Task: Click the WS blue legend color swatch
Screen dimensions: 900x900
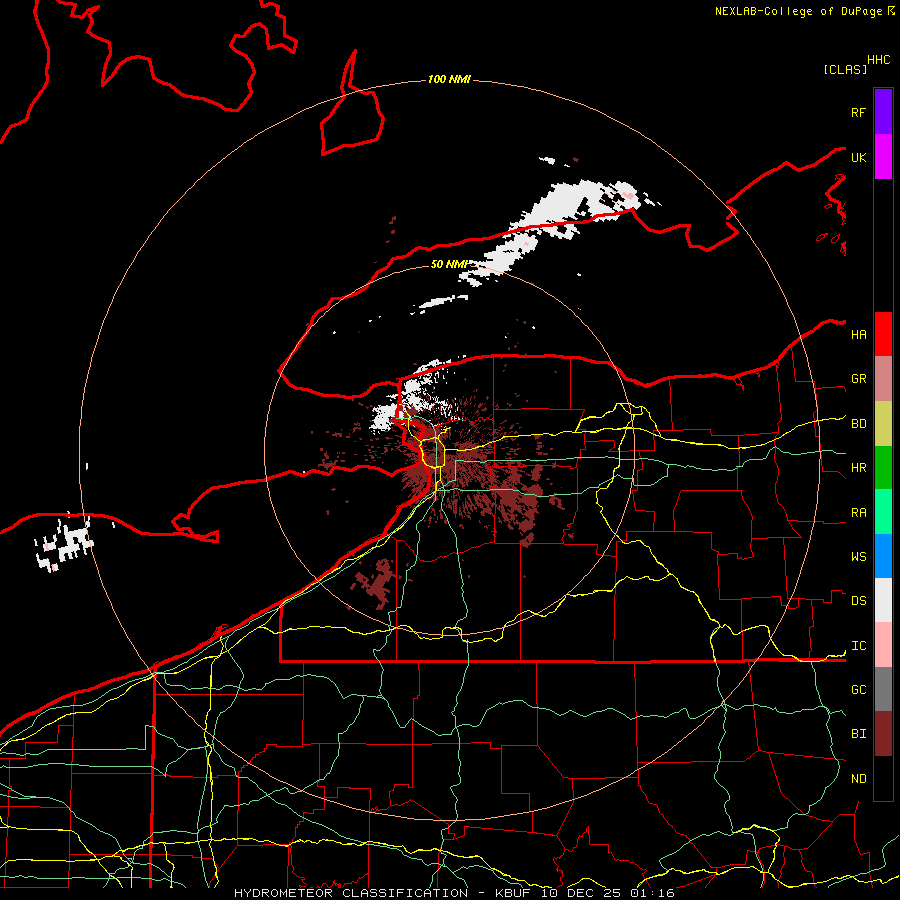Action: click(x=883, y=556)
